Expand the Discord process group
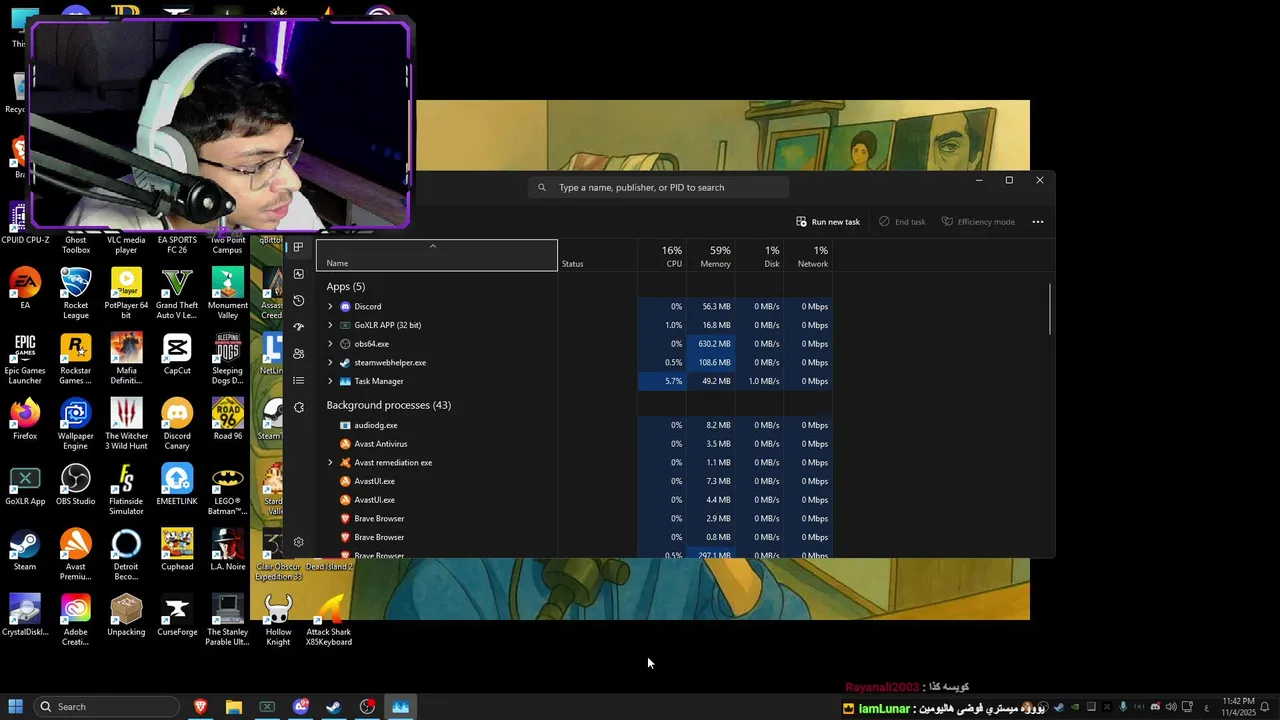This screenshot has width=1280, height=720. (330, 307)
